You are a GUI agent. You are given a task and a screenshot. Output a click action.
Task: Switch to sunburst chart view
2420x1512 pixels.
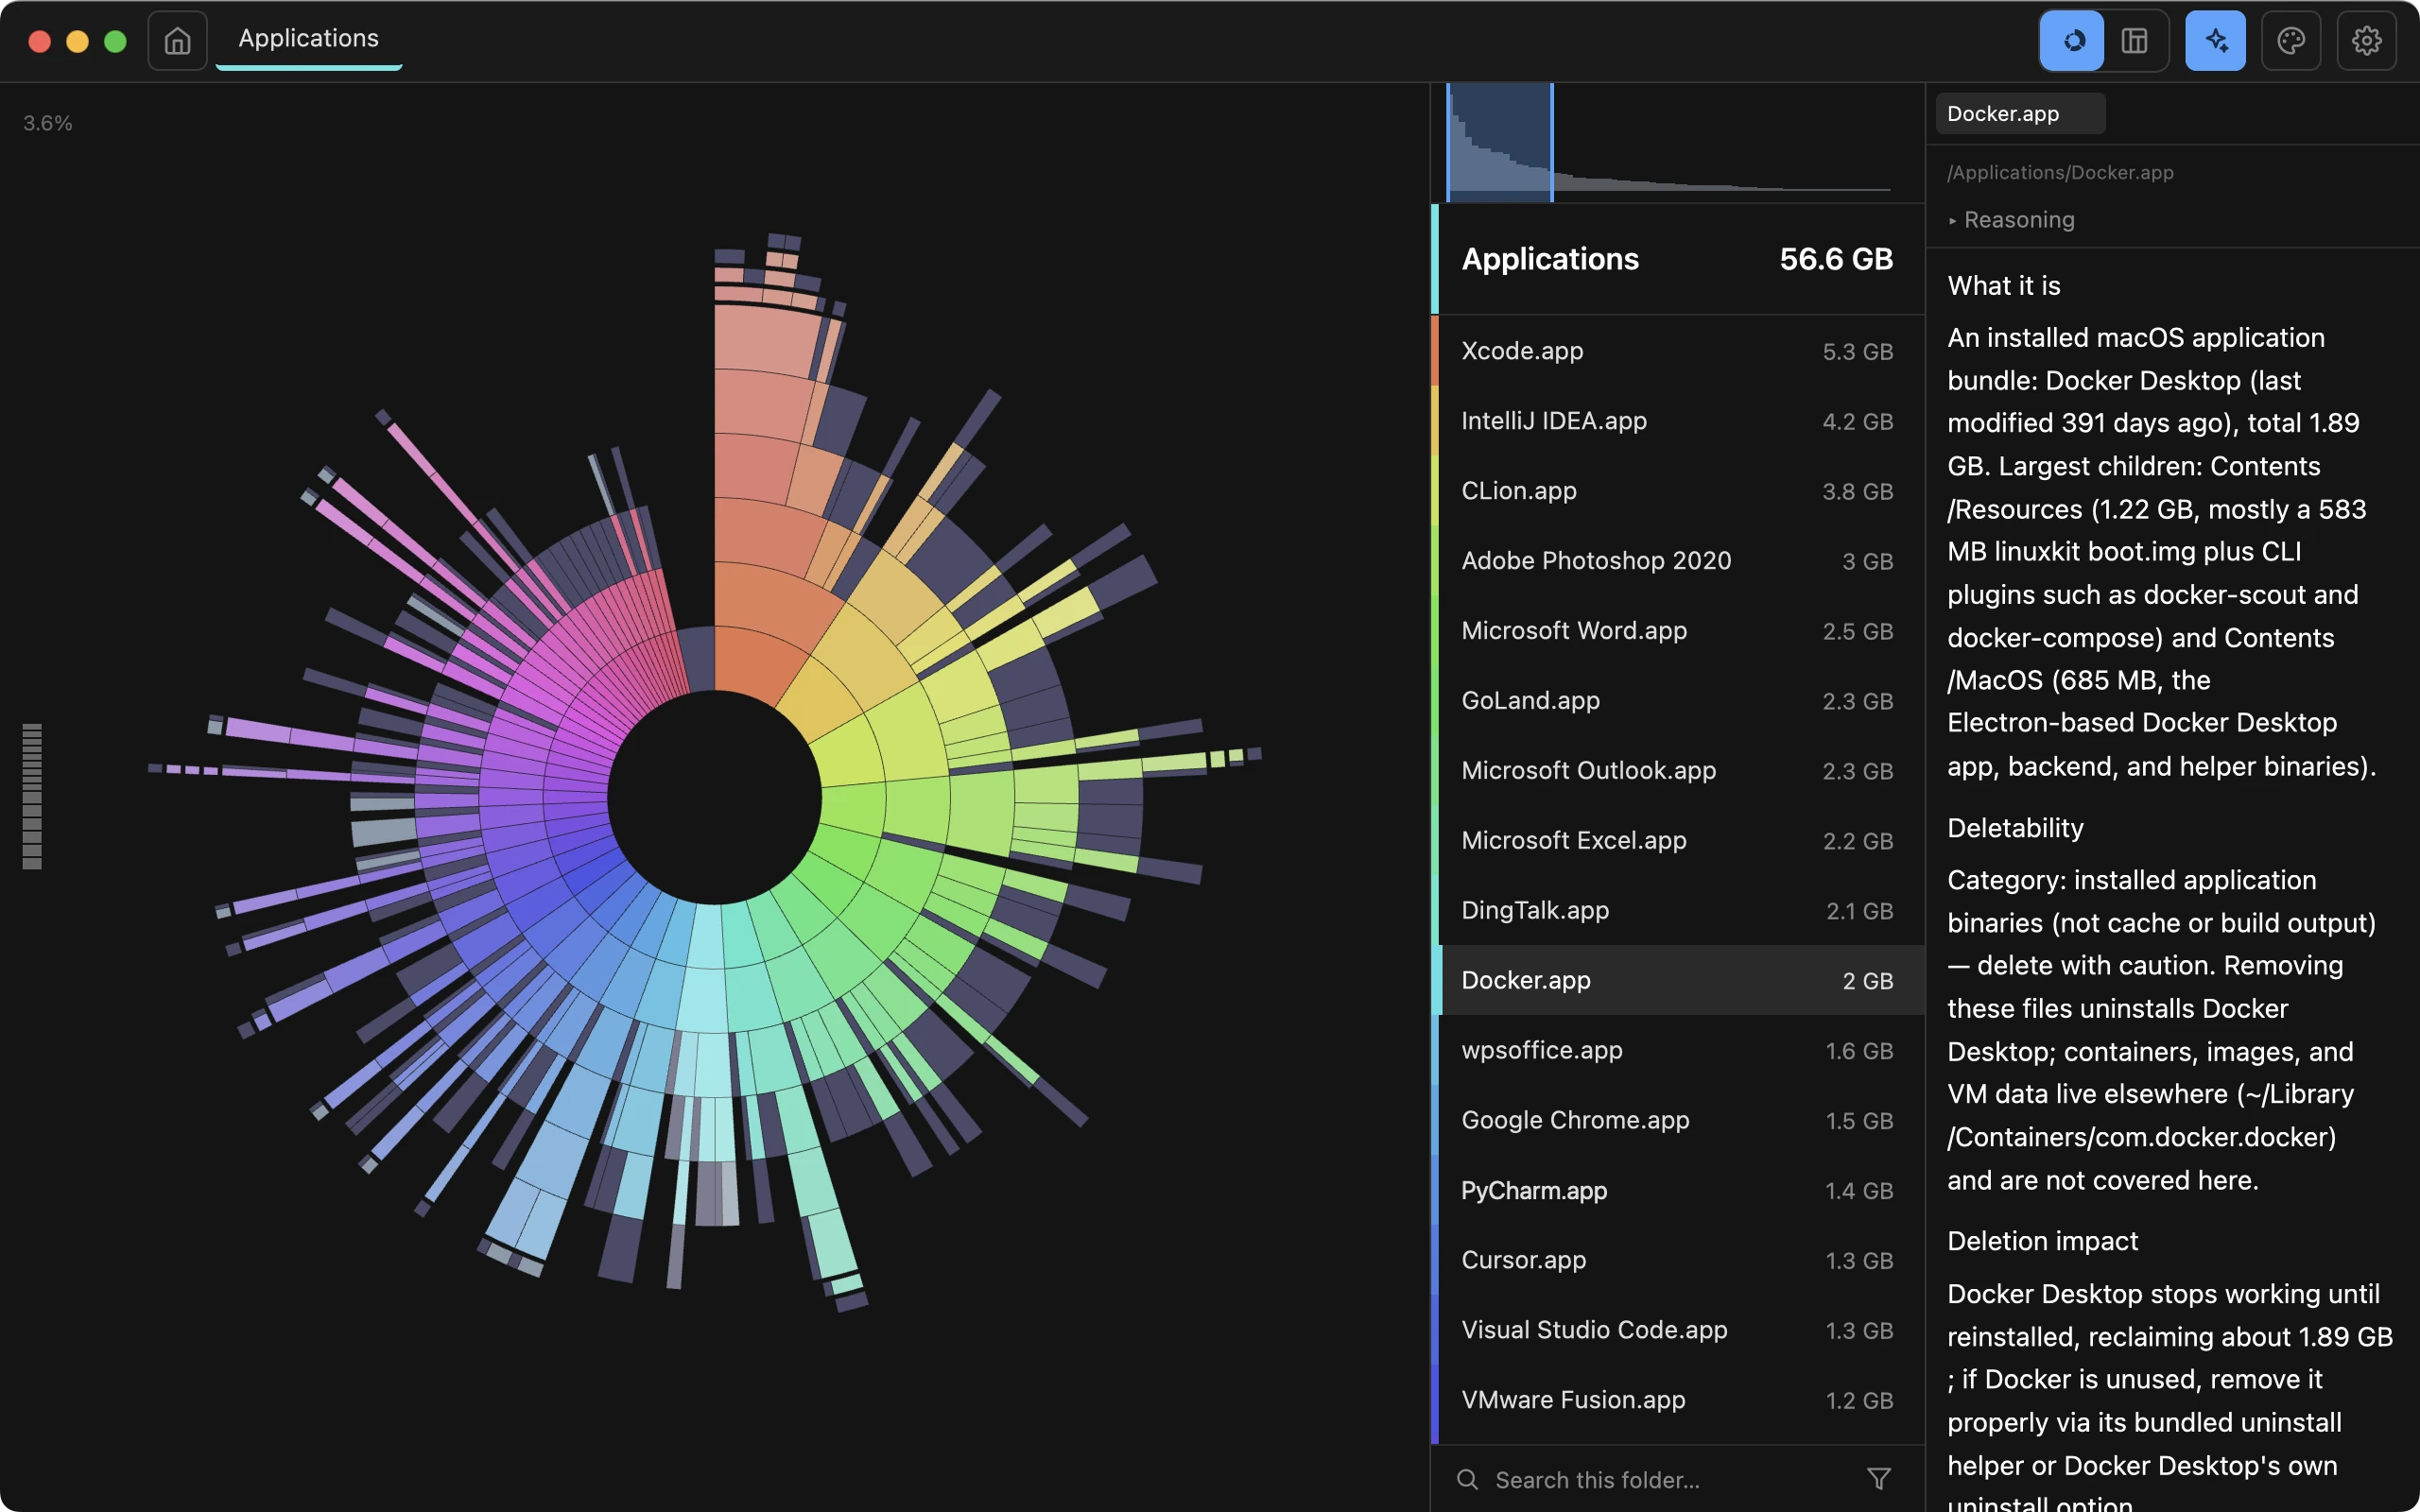[x=2073, y=41]
